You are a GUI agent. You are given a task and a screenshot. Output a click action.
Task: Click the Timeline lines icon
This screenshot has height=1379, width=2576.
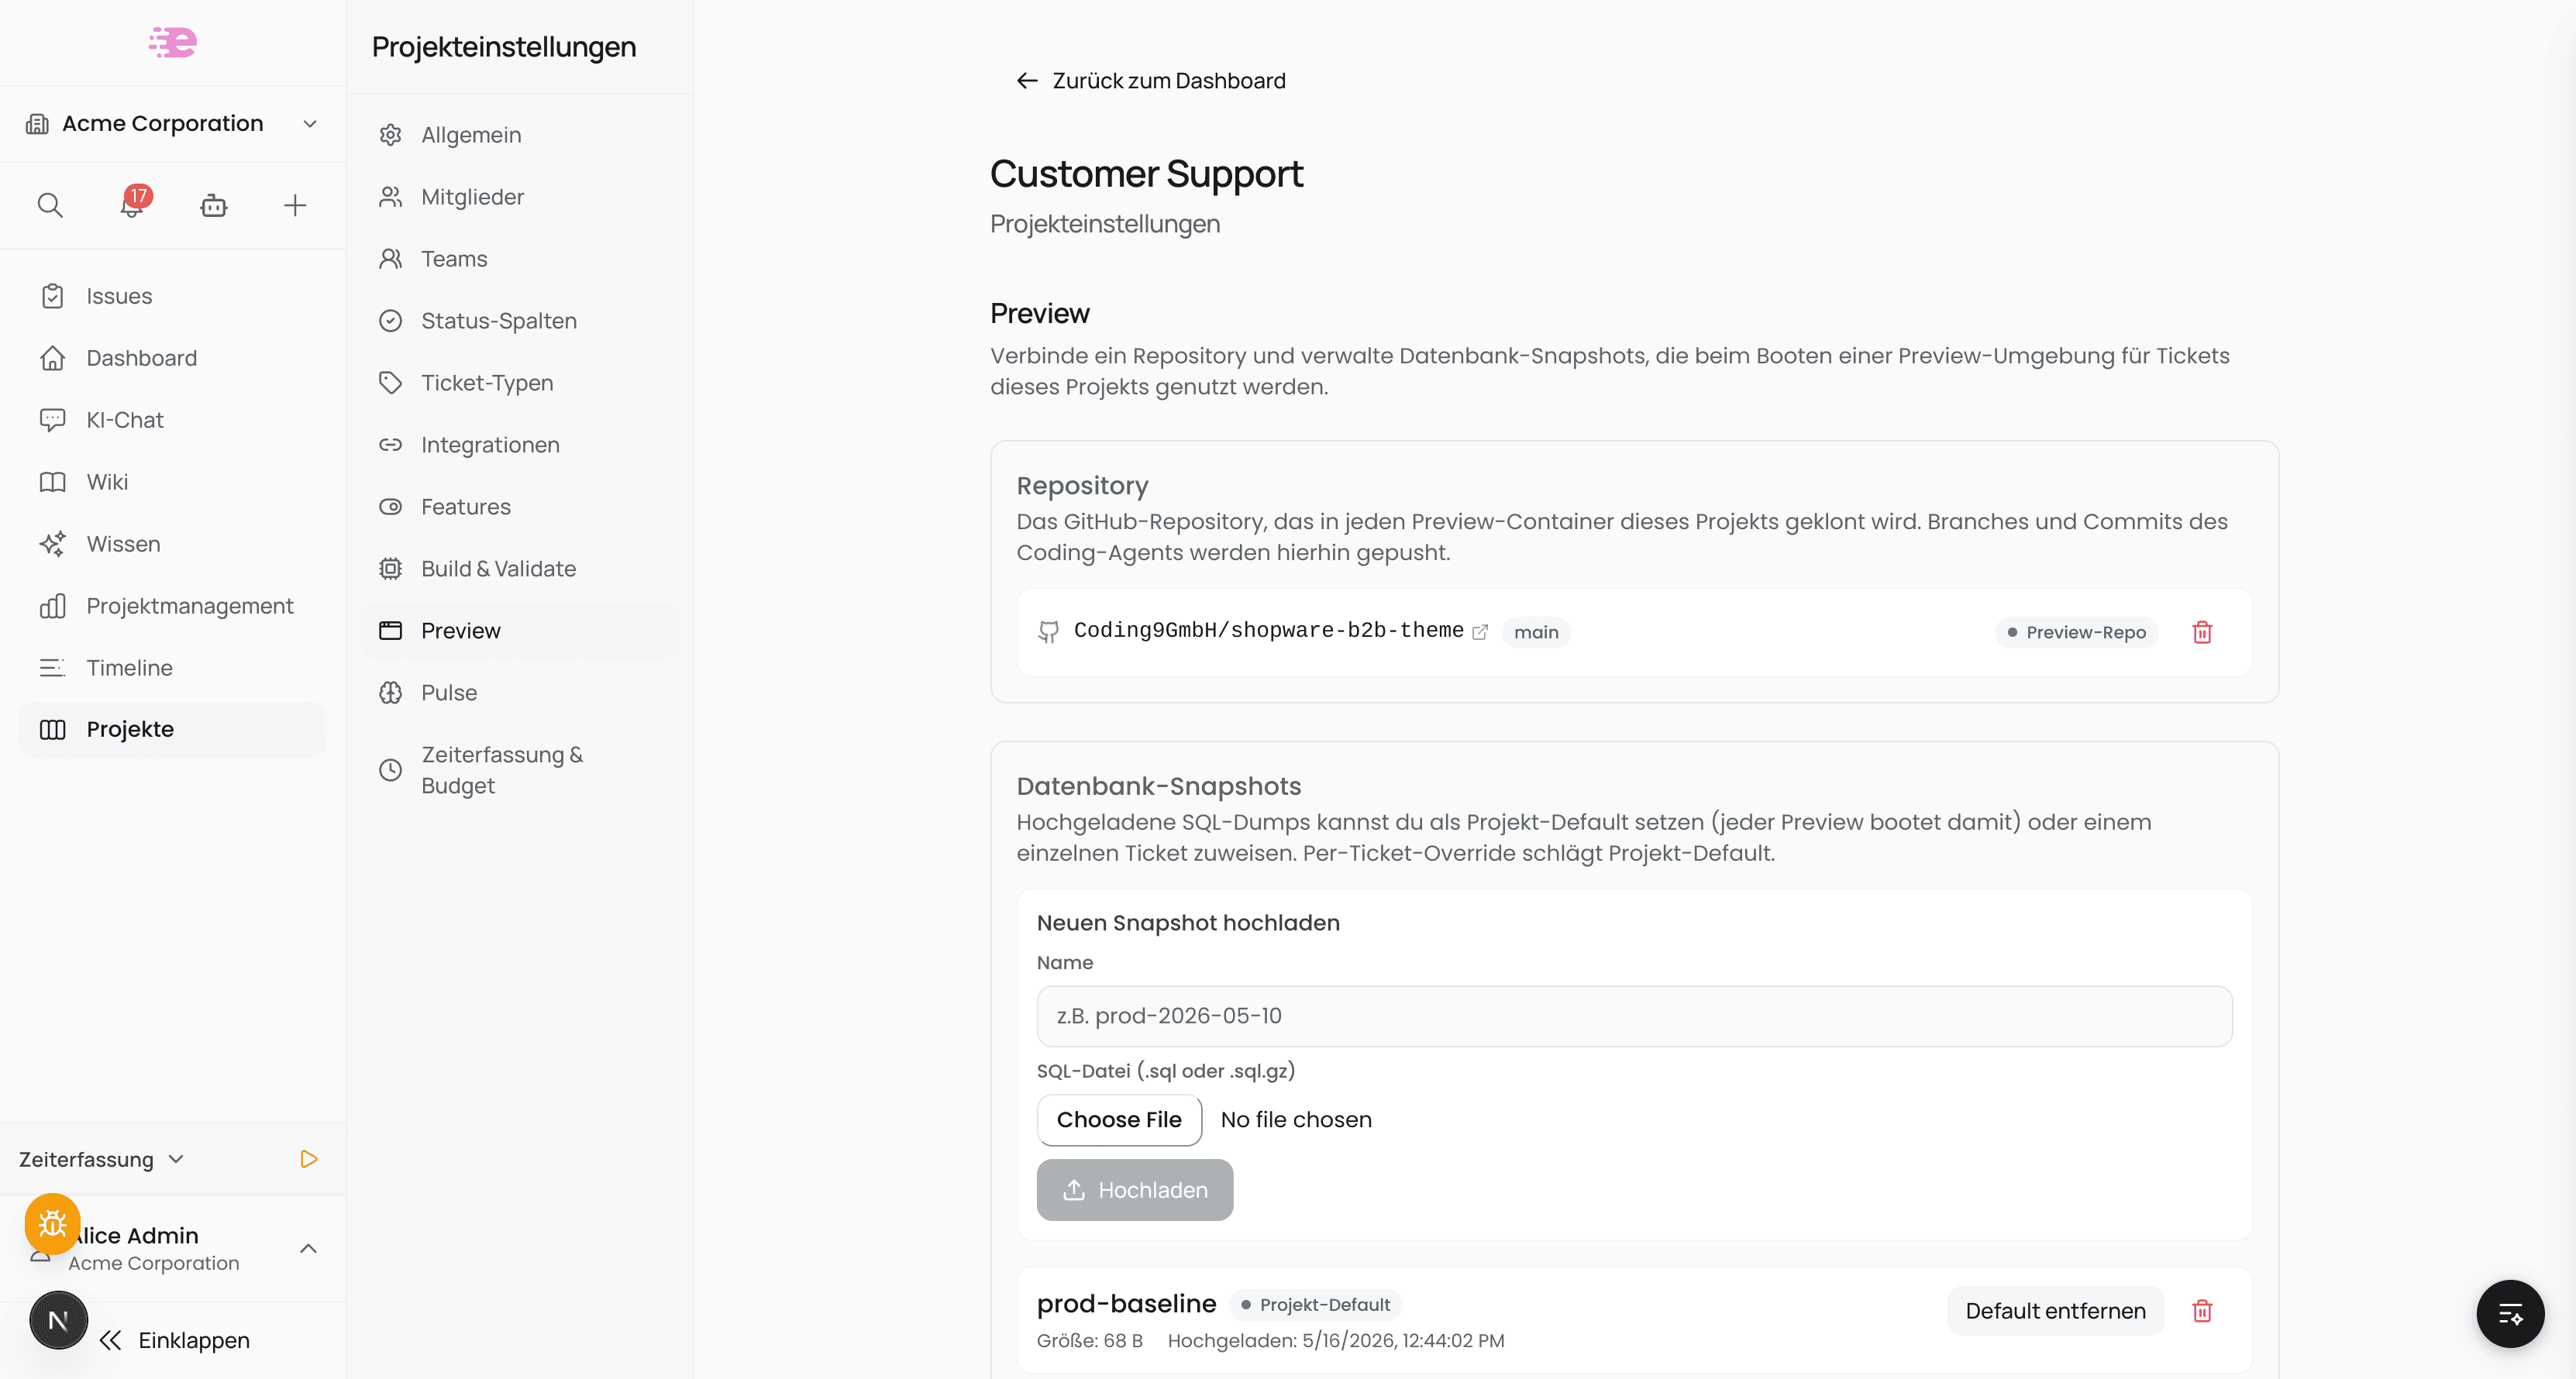coord(53,668)
